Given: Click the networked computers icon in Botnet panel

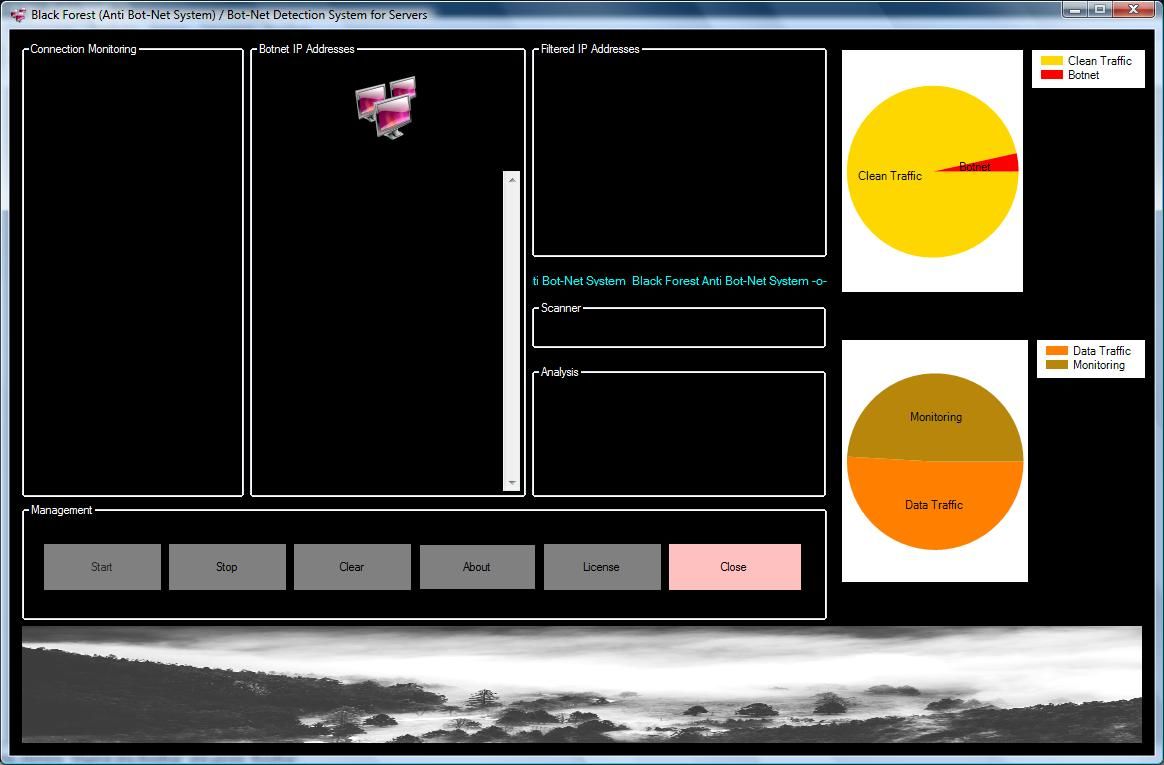Looking at the screenshot, I should (386, 108).
